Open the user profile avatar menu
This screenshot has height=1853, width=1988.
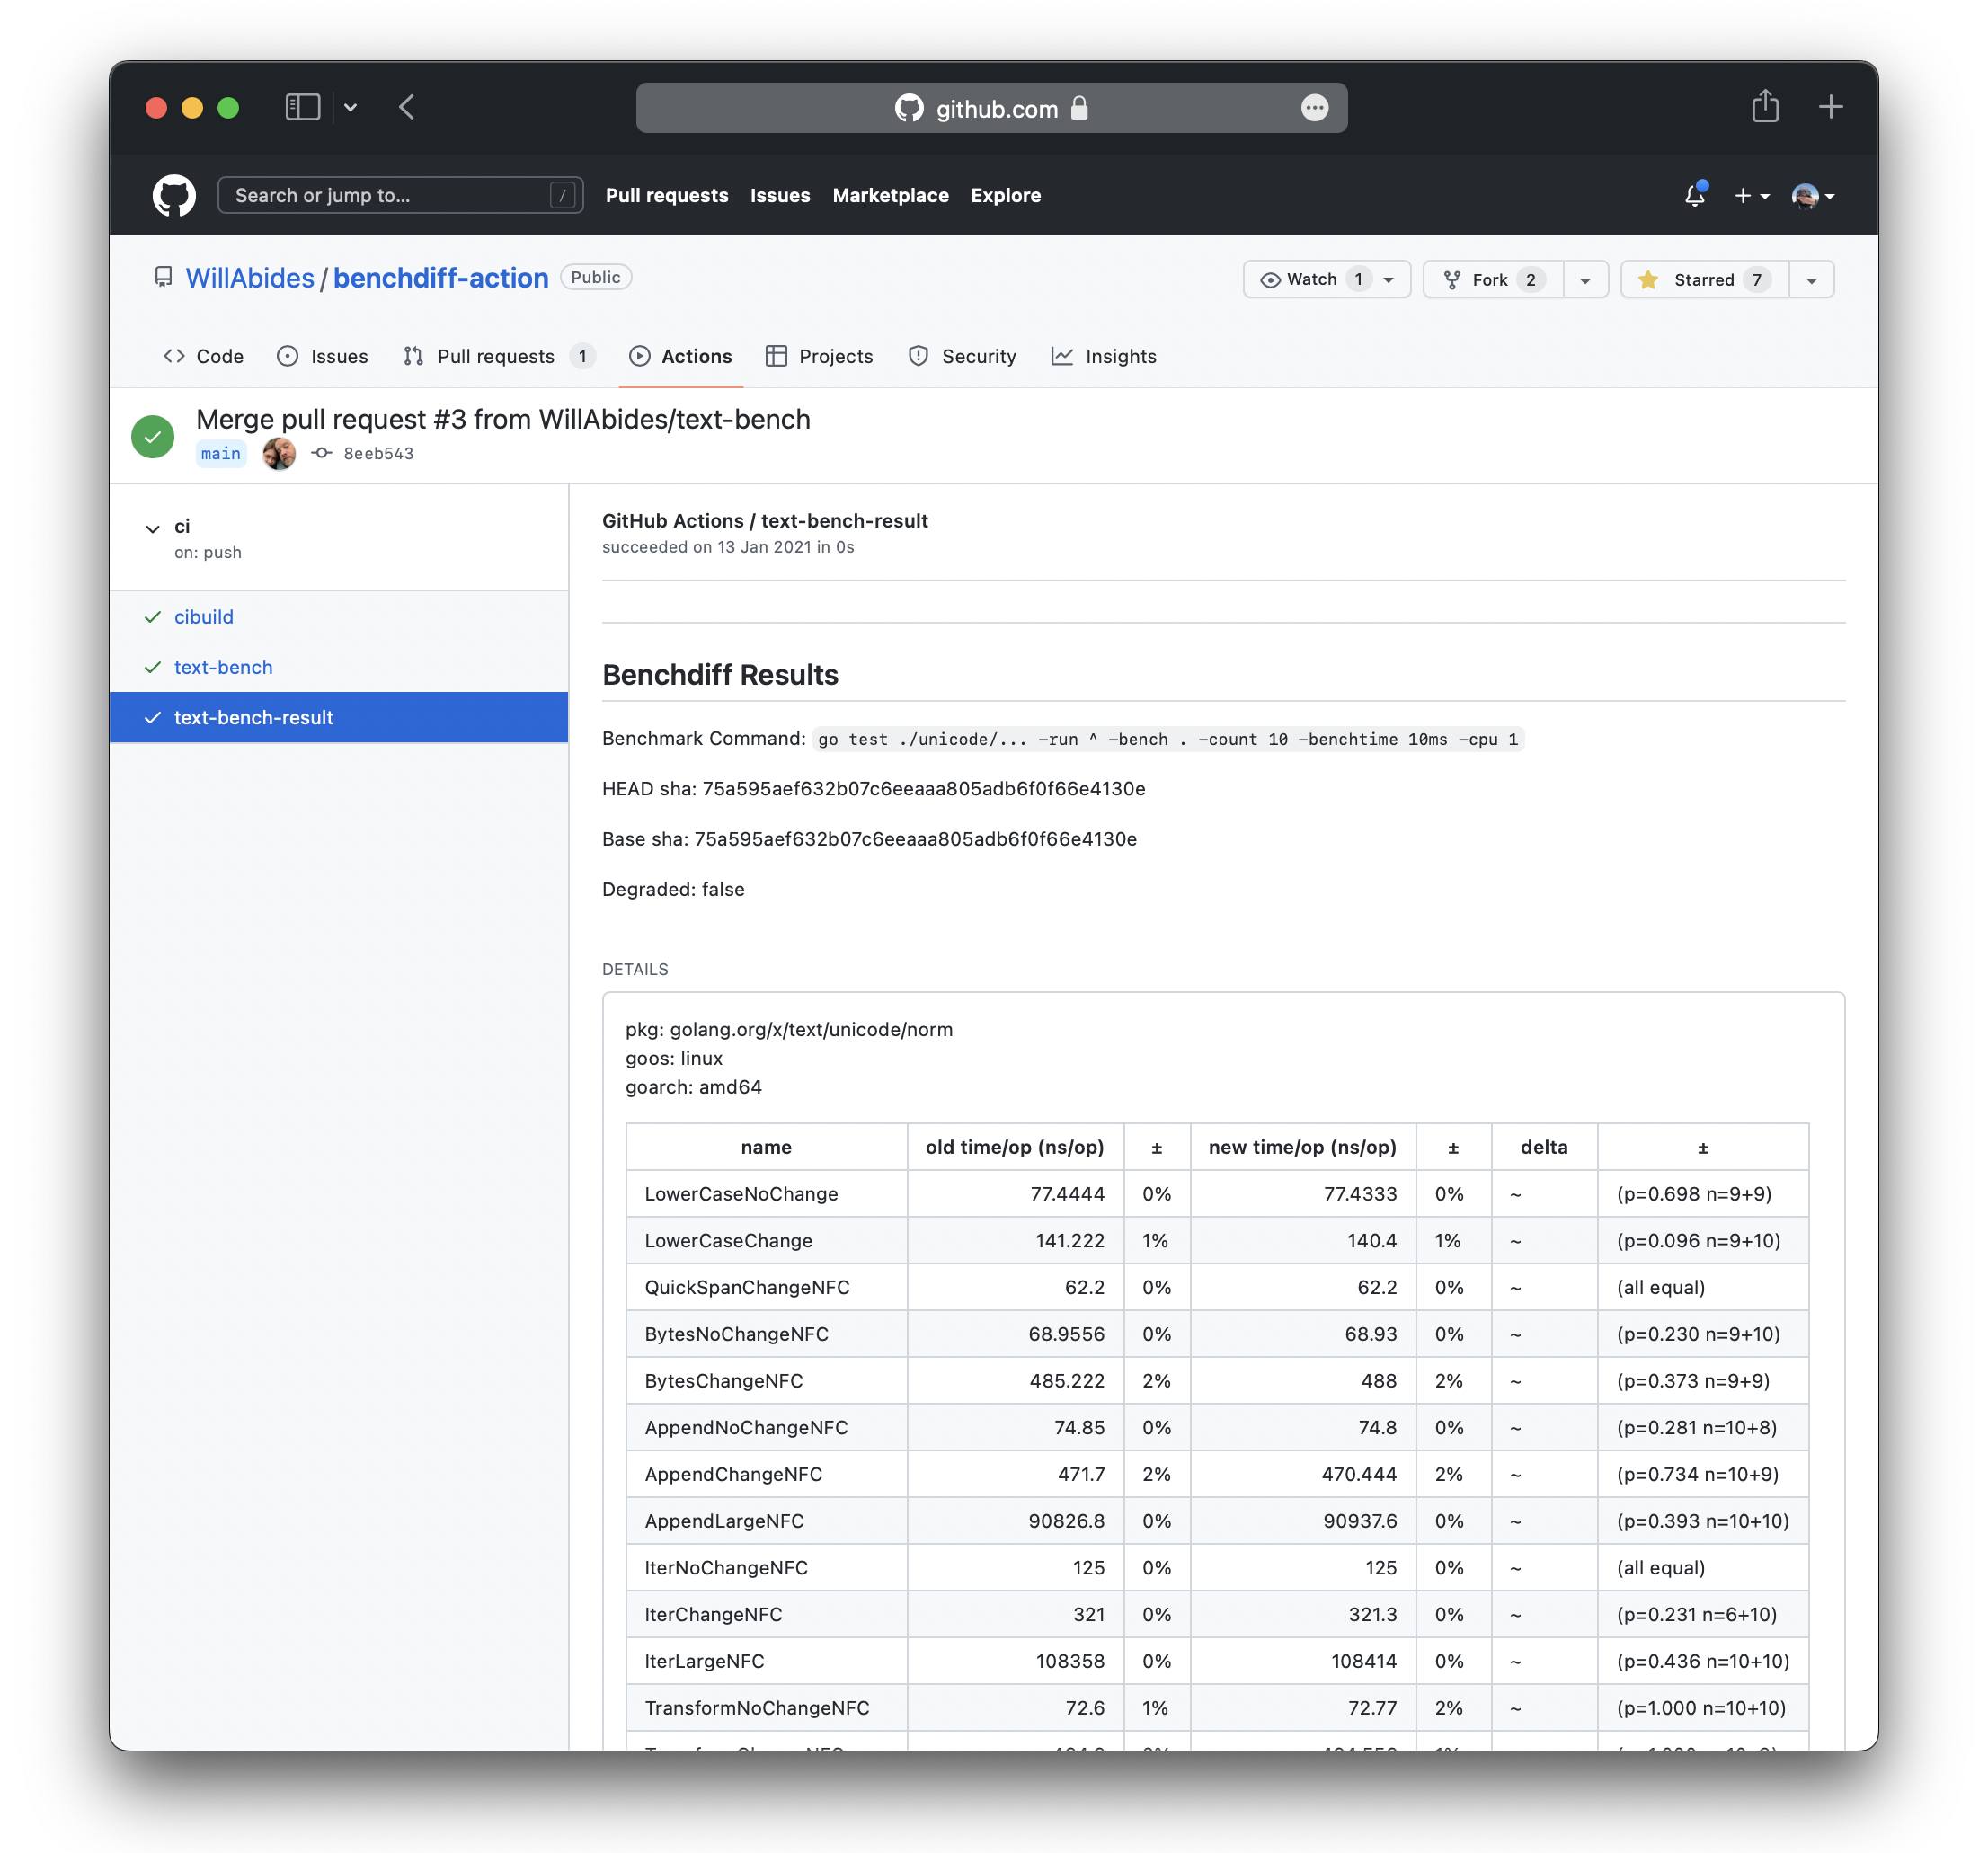click(x=1812, y=195)
